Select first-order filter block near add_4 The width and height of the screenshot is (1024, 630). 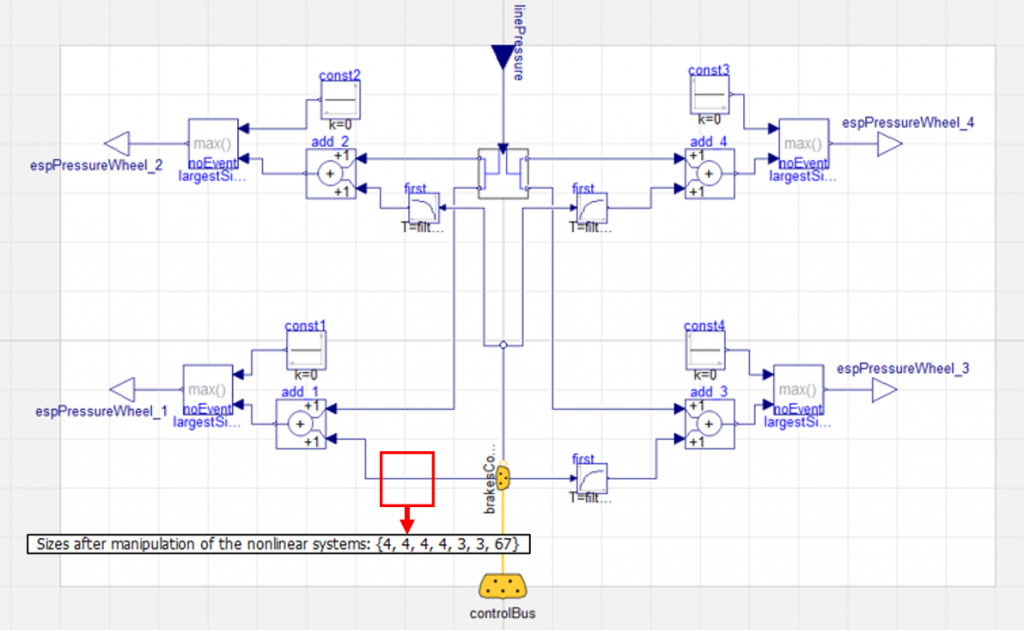pyautogui.click(x=592, y=208)
